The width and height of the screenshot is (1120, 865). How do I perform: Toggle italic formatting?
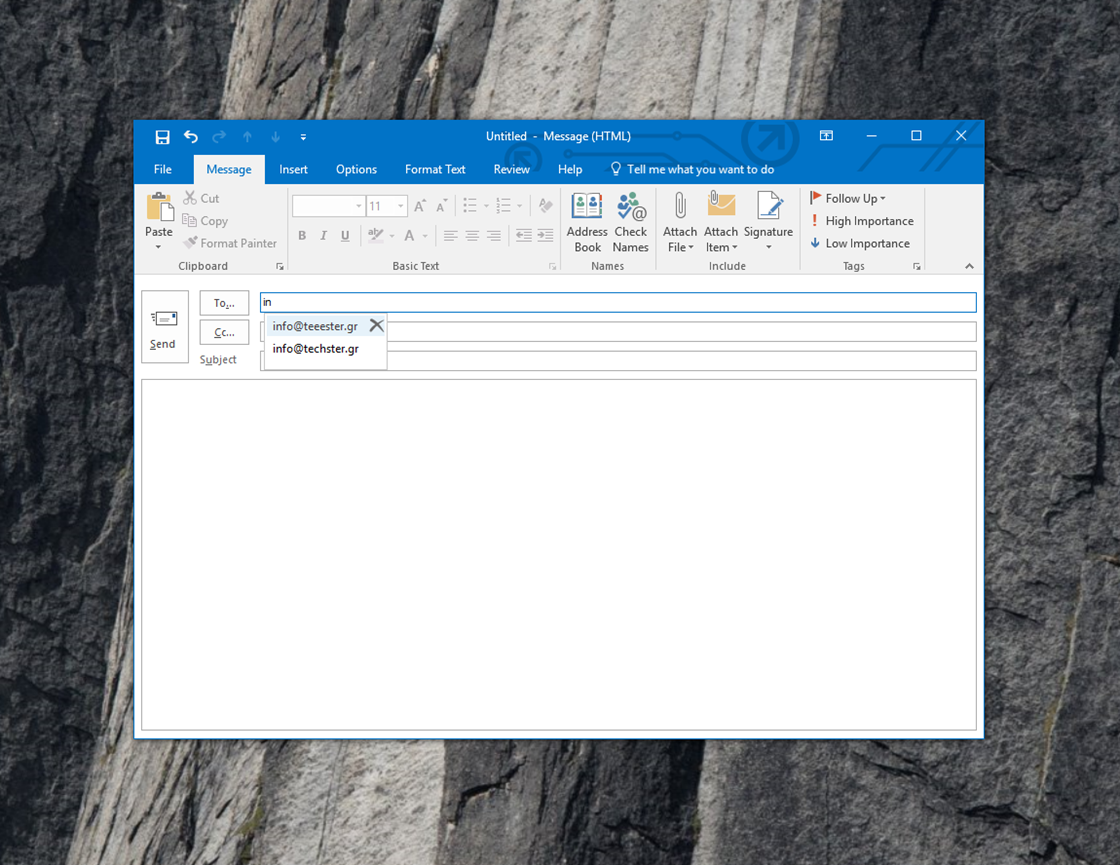click(x=323, y=235)
